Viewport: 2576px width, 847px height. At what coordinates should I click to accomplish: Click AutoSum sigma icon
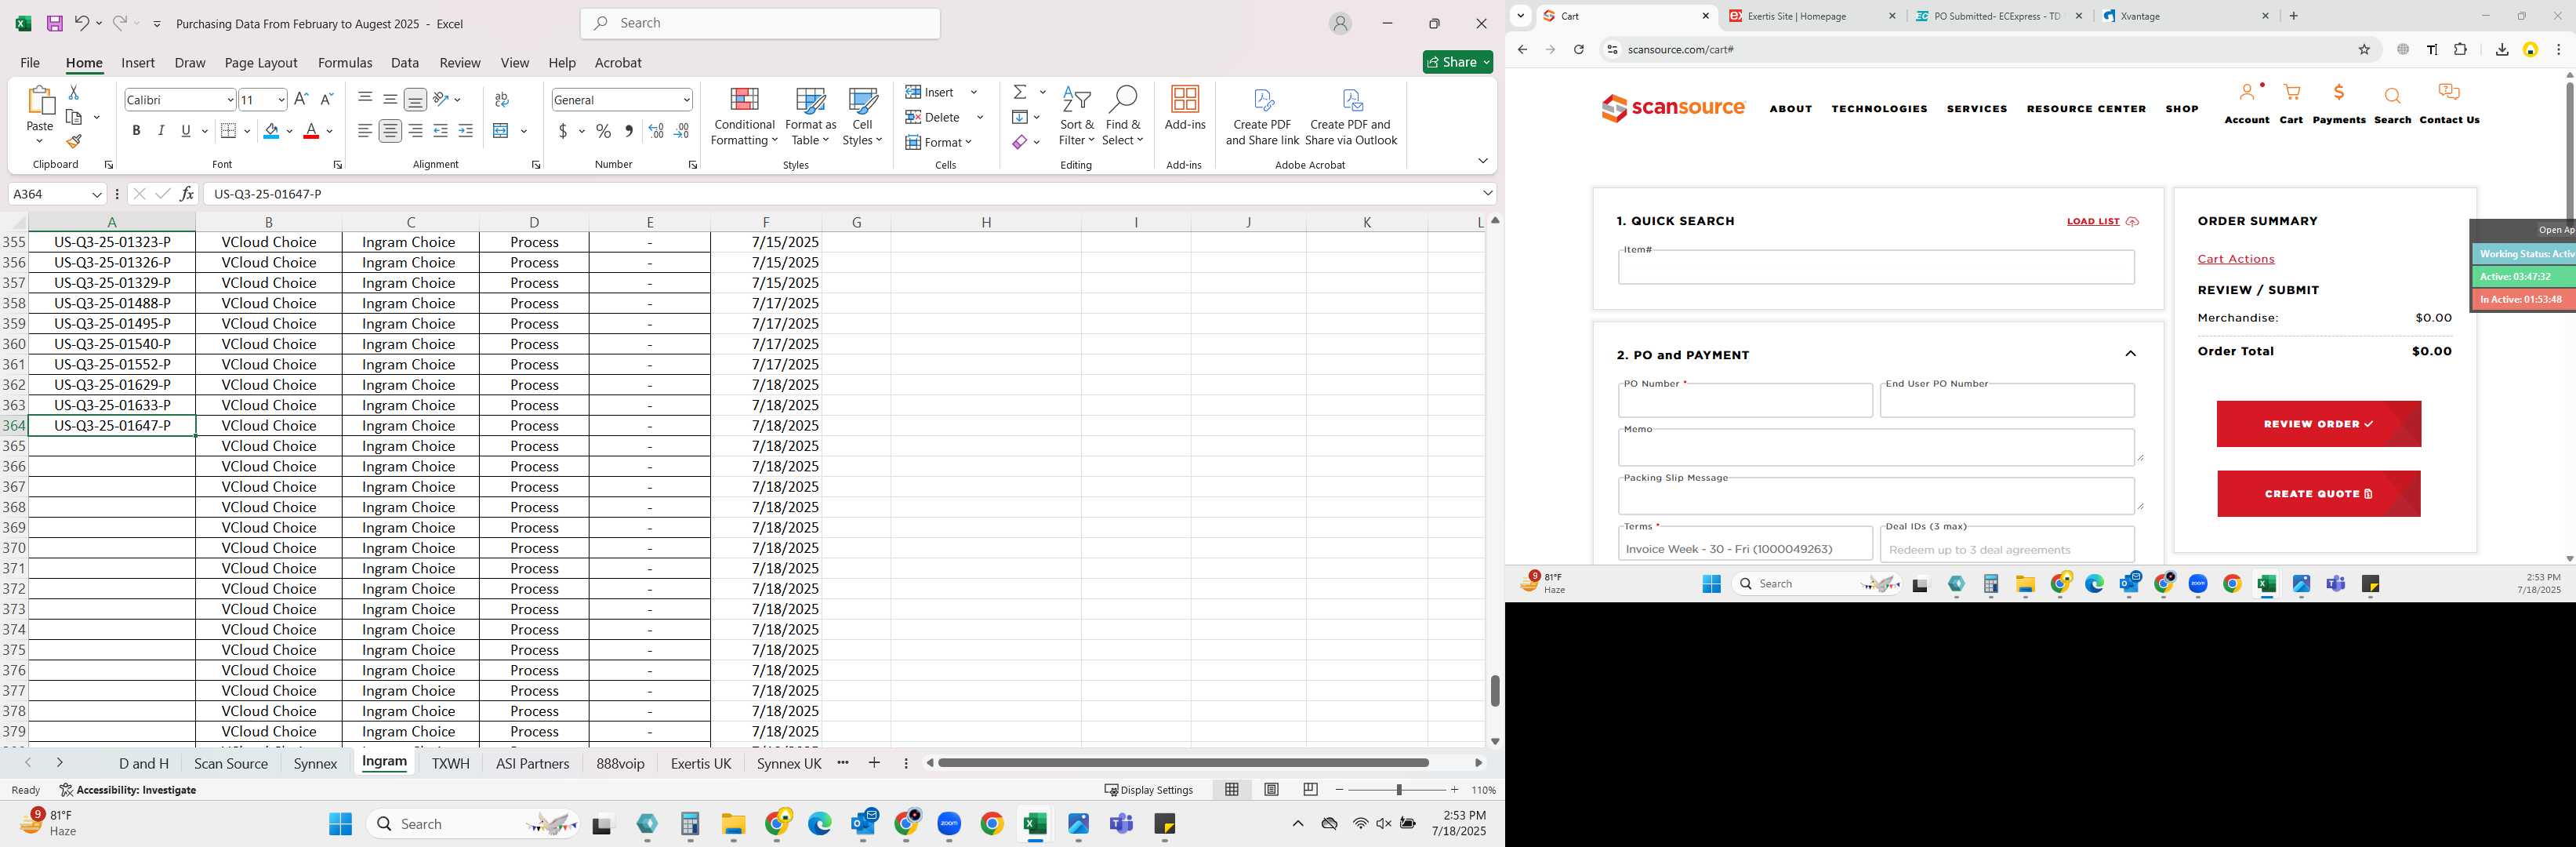tap(1020, 92)
